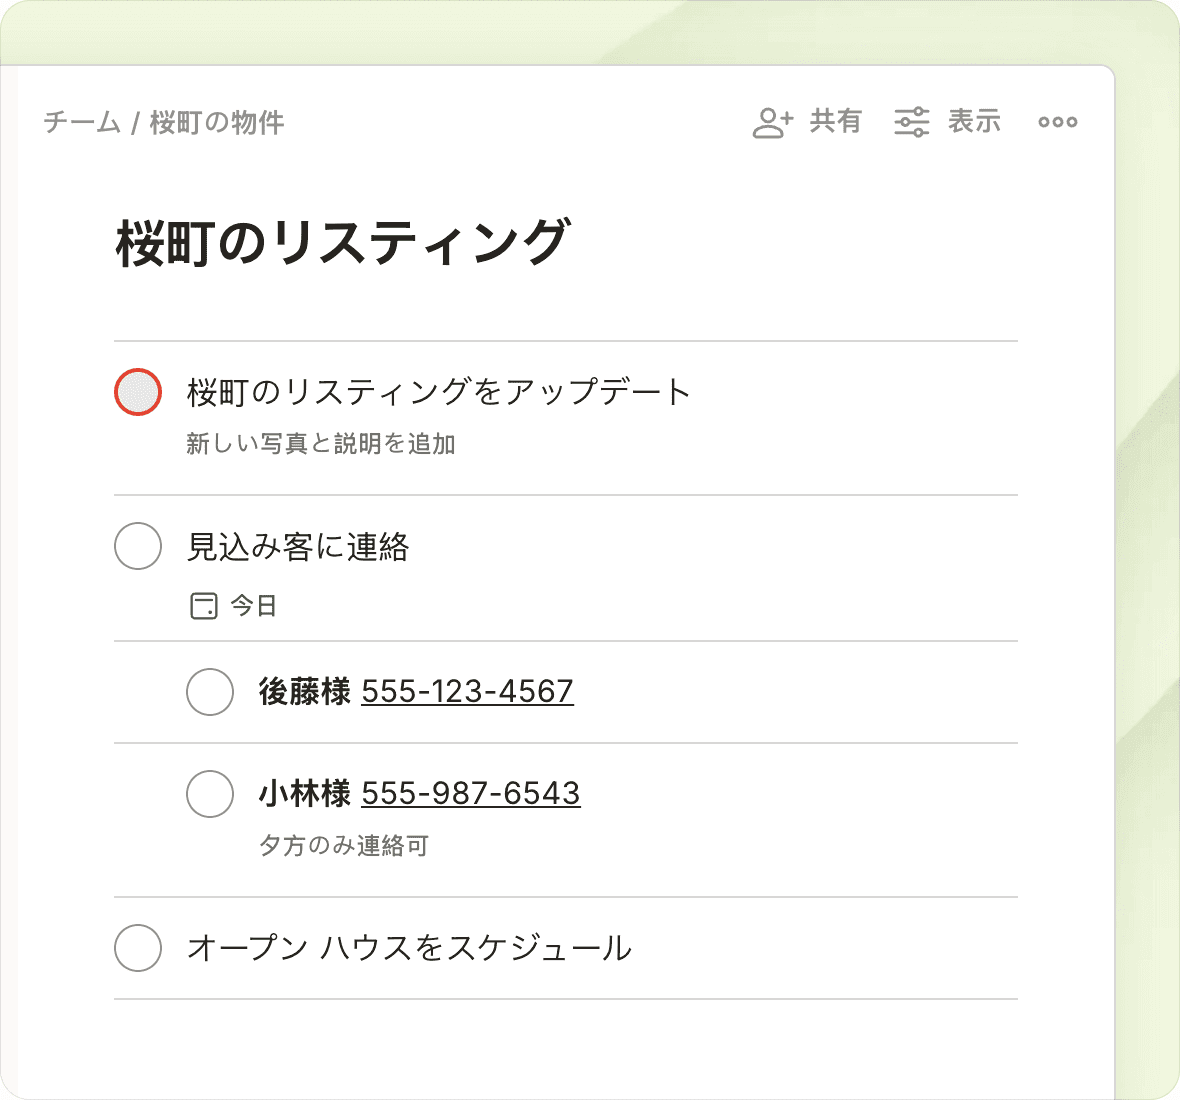Check off the 見込み客に連絡 task
The image size is (1180, 1100).
(x=138, y=546)
